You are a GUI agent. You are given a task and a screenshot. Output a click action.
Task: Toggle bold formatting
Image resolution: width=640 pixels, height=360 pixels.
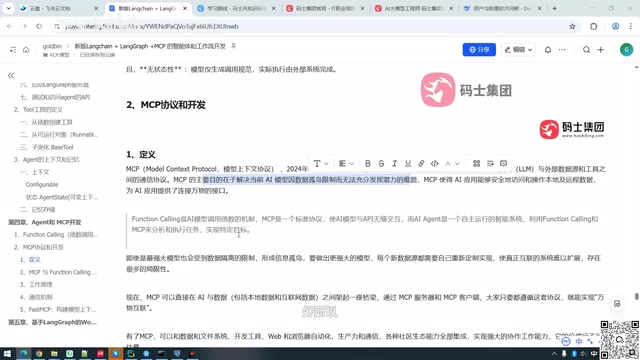coord(368,164)
